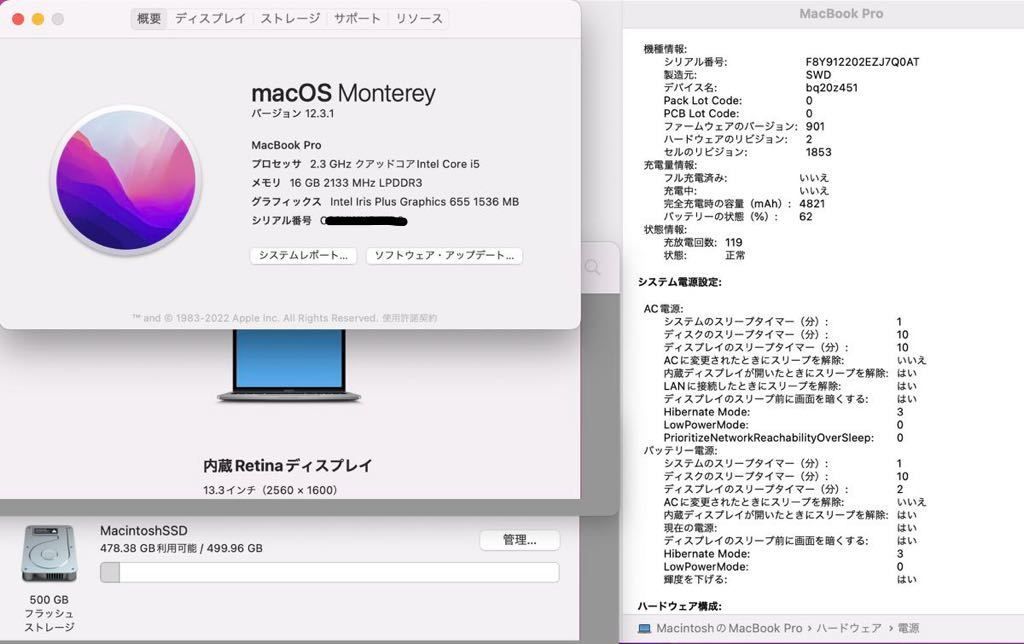This screenshot has height=644, width=1024.
Task: Minimize window with the yellow button
Action: (38, 19)
